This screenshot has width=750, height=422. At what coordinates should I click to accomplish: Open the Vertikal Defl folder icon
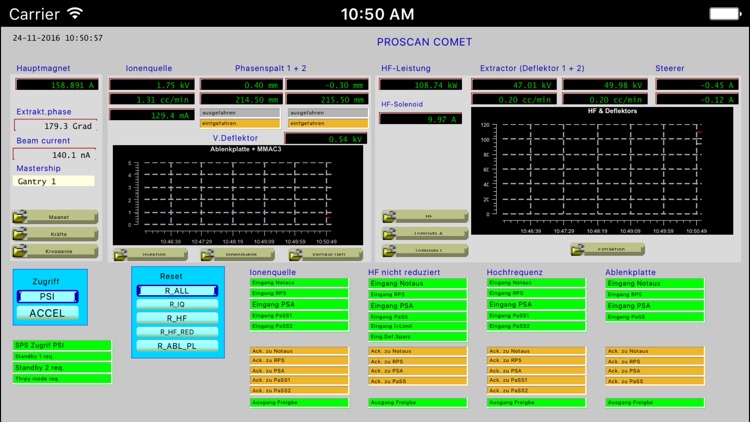coord(296,255)
